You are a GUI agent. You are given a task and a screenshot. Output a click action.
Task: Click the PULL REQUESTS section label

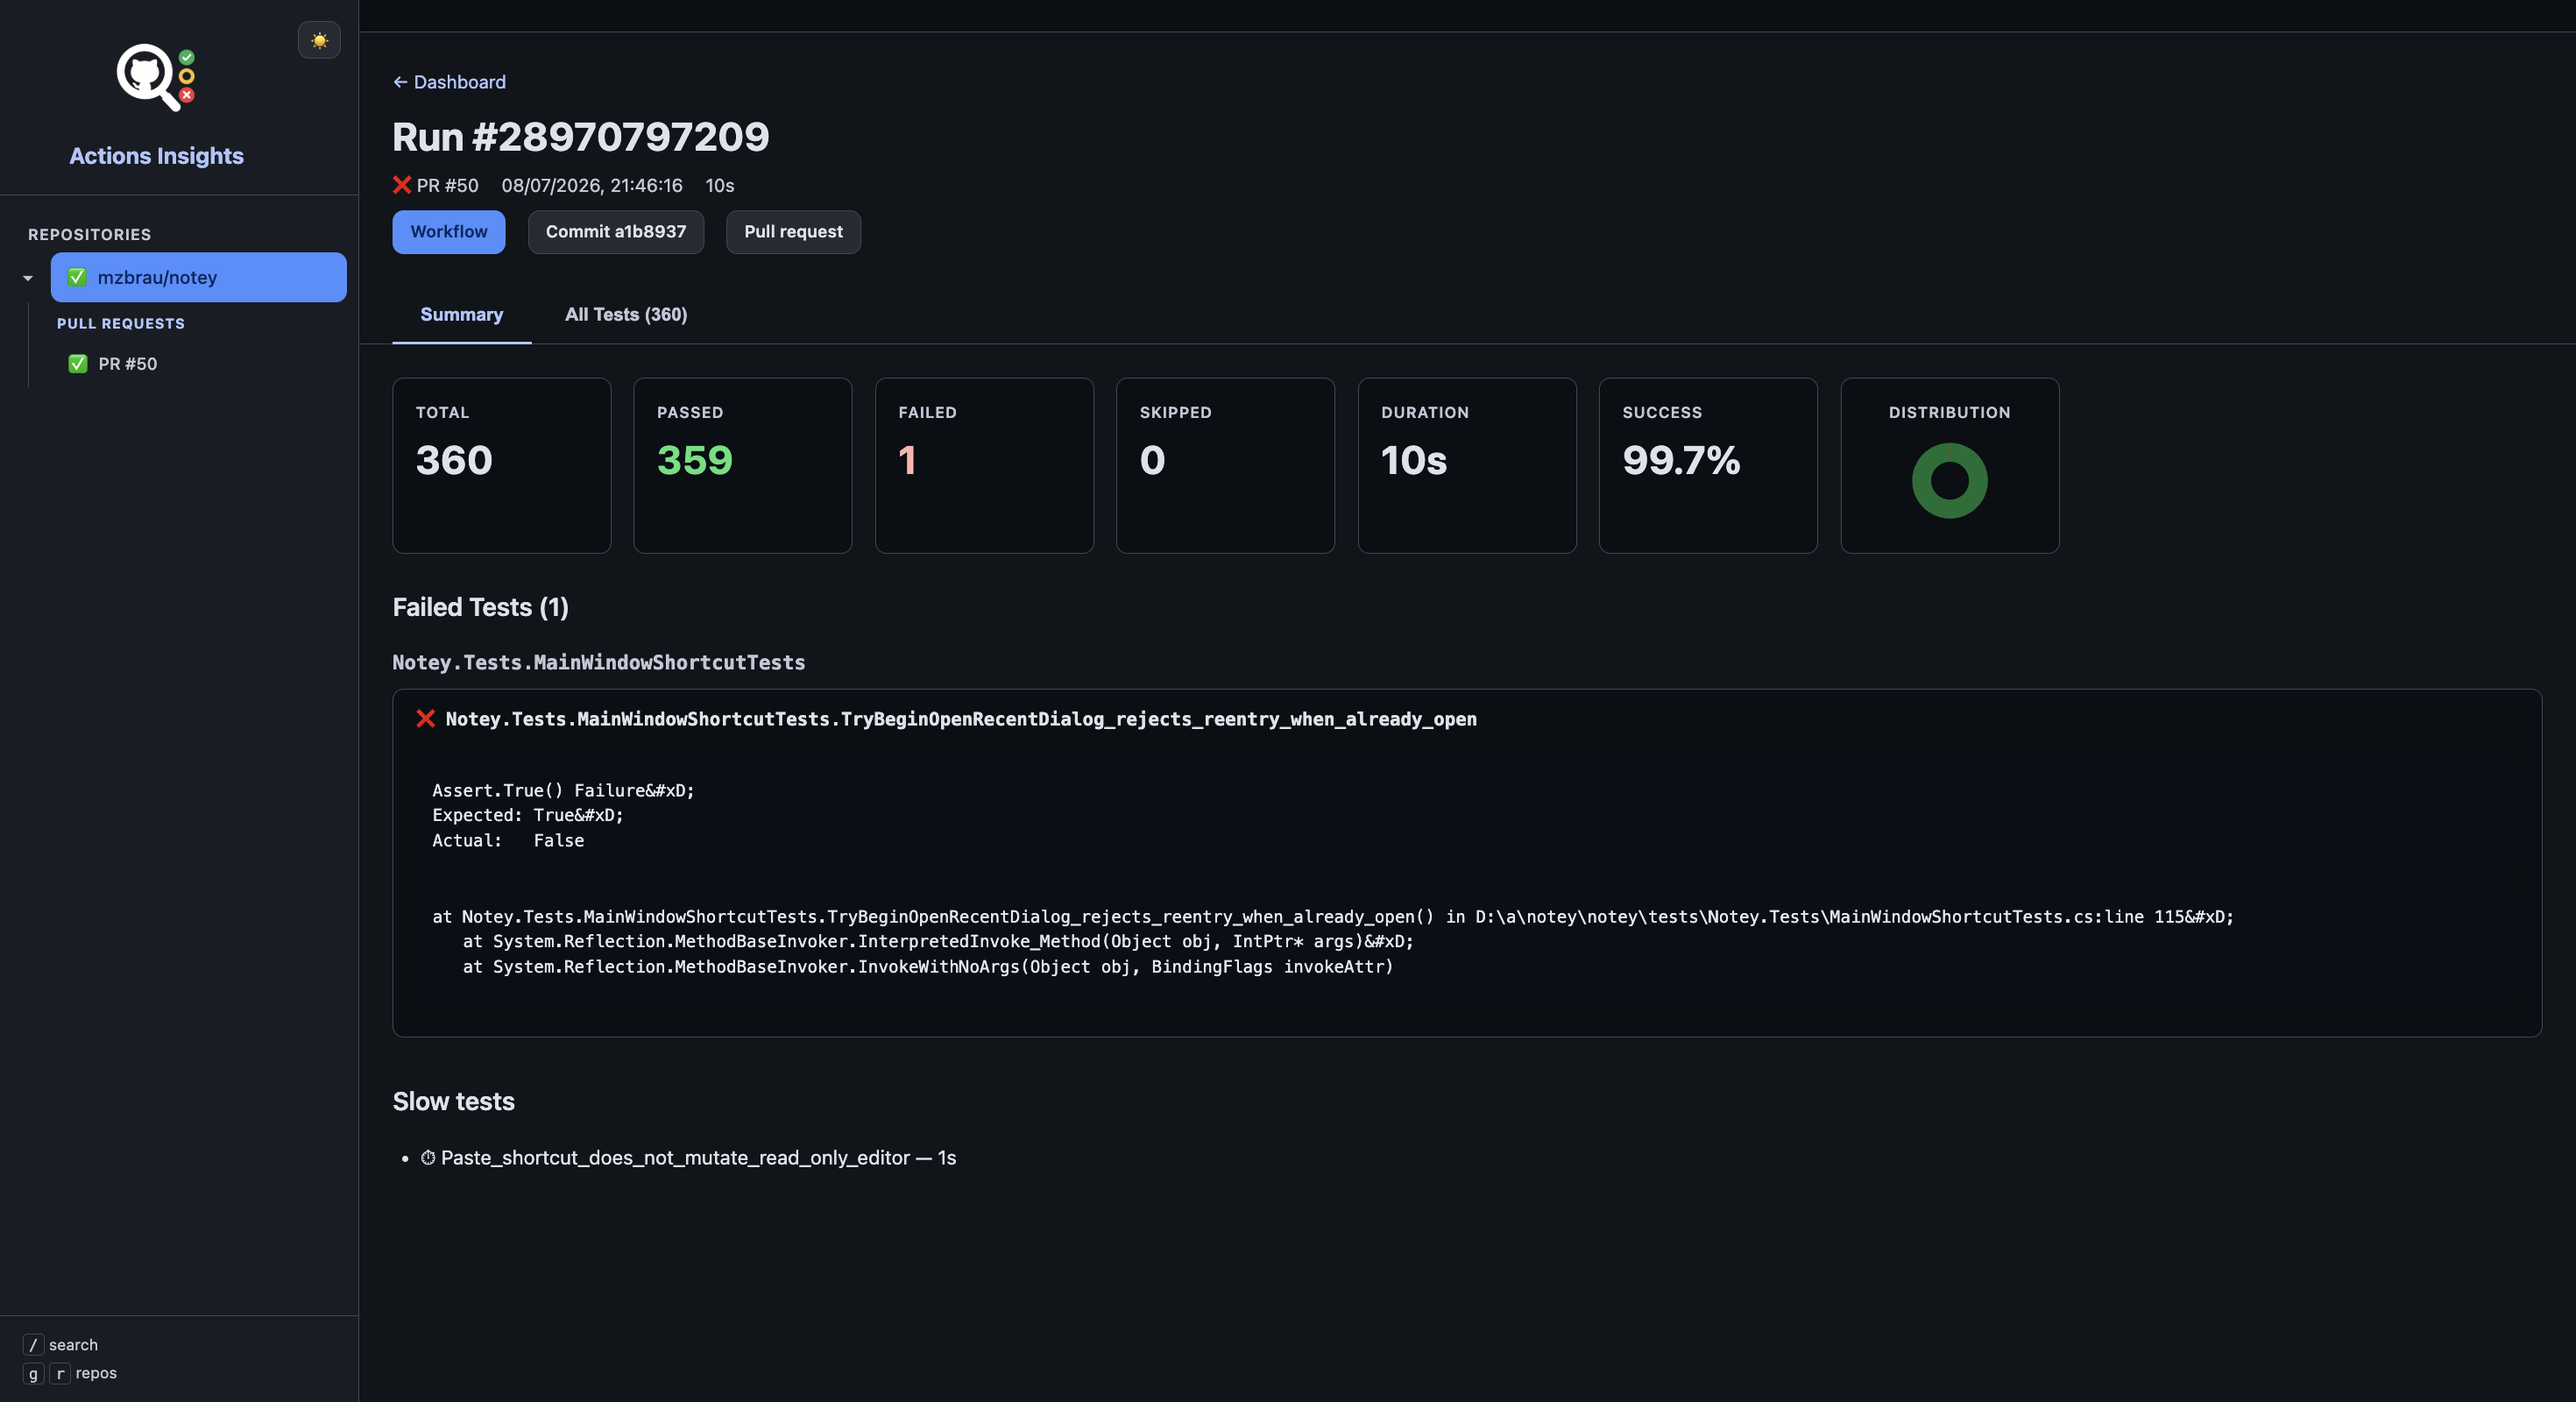coord(121,324)
